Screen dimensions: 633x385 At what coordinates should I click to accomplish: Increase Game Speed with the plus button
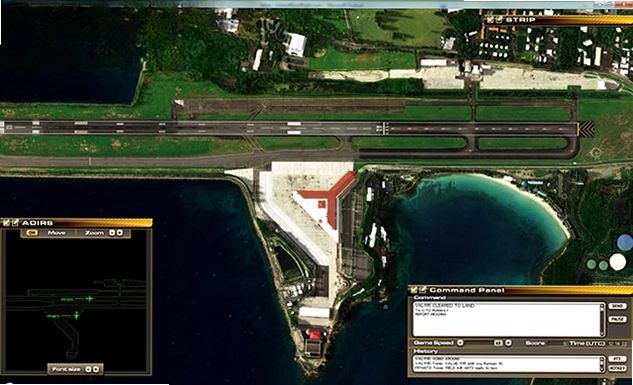pyautogui.click(x=508, y=343)
